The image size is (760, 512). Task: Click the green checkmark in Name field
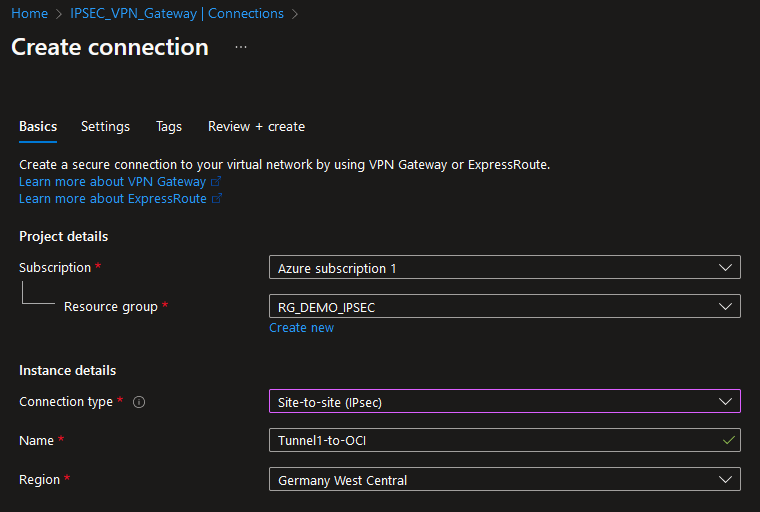pos(727,440)
